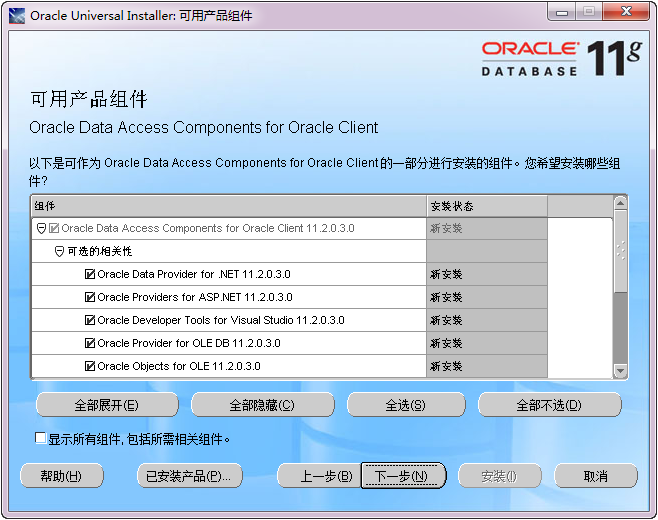Select 新安装 status for Oracle Provider for OLE DB row
Viewport: 658px width, 520px height.
(x=487, y=343)
